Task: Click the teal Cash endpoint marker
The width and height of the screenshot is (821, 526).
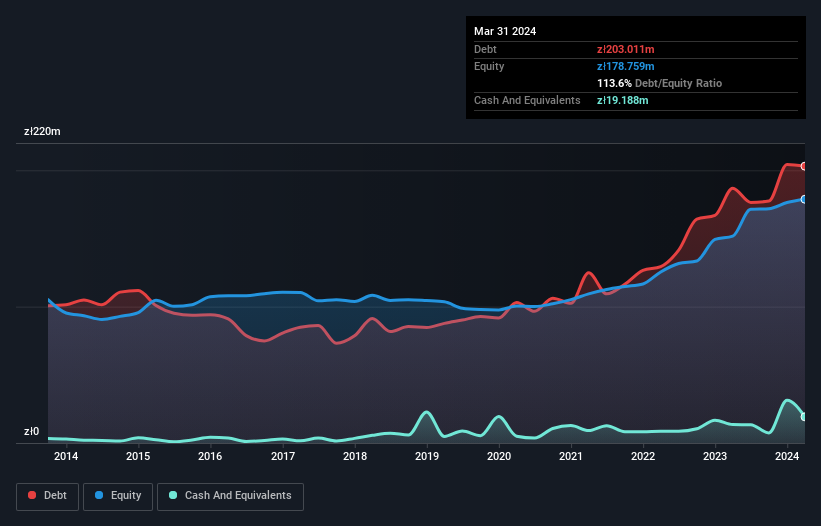Action: [x=804, y=417]
